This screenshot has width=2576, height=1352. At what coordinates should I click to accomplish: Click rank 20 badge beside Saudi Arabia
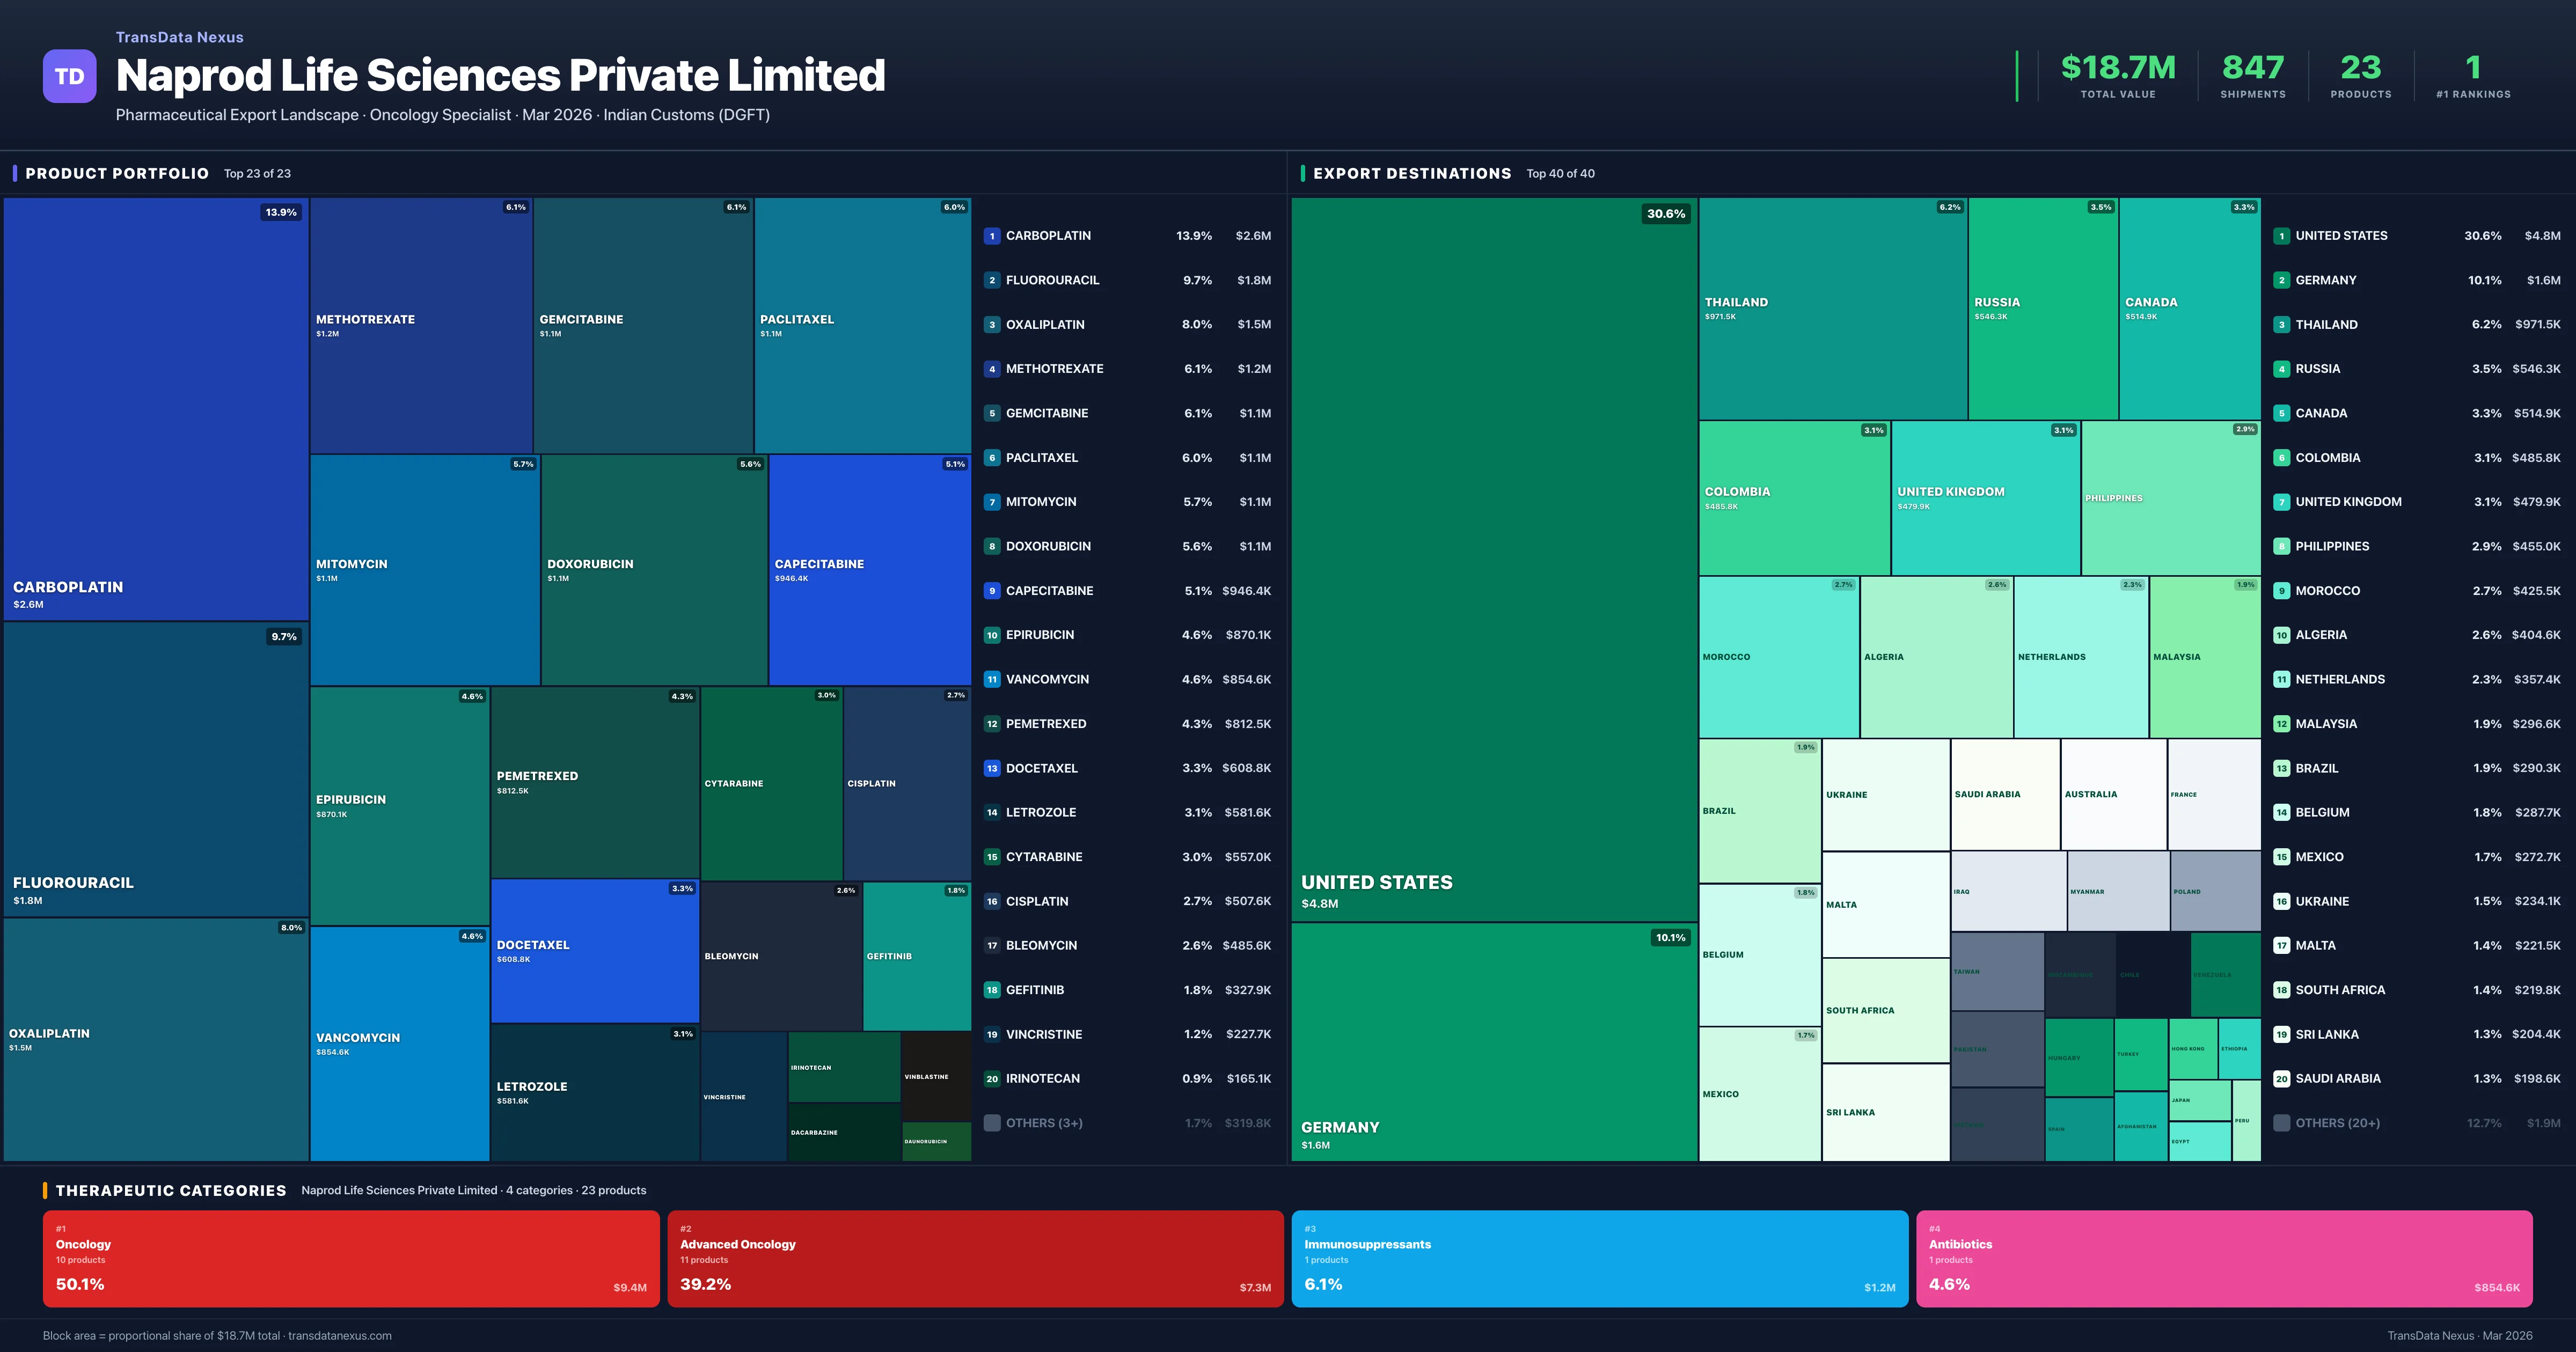pyautogui.click(x=2281, y=1079)
